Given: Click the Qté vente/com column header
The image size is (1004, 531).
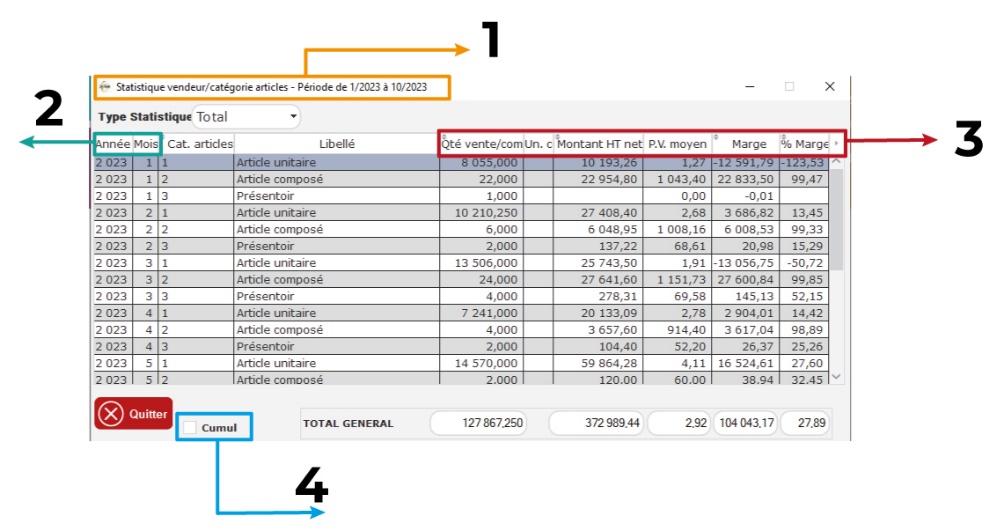Looking at the screenshot, I should [482, 144].
